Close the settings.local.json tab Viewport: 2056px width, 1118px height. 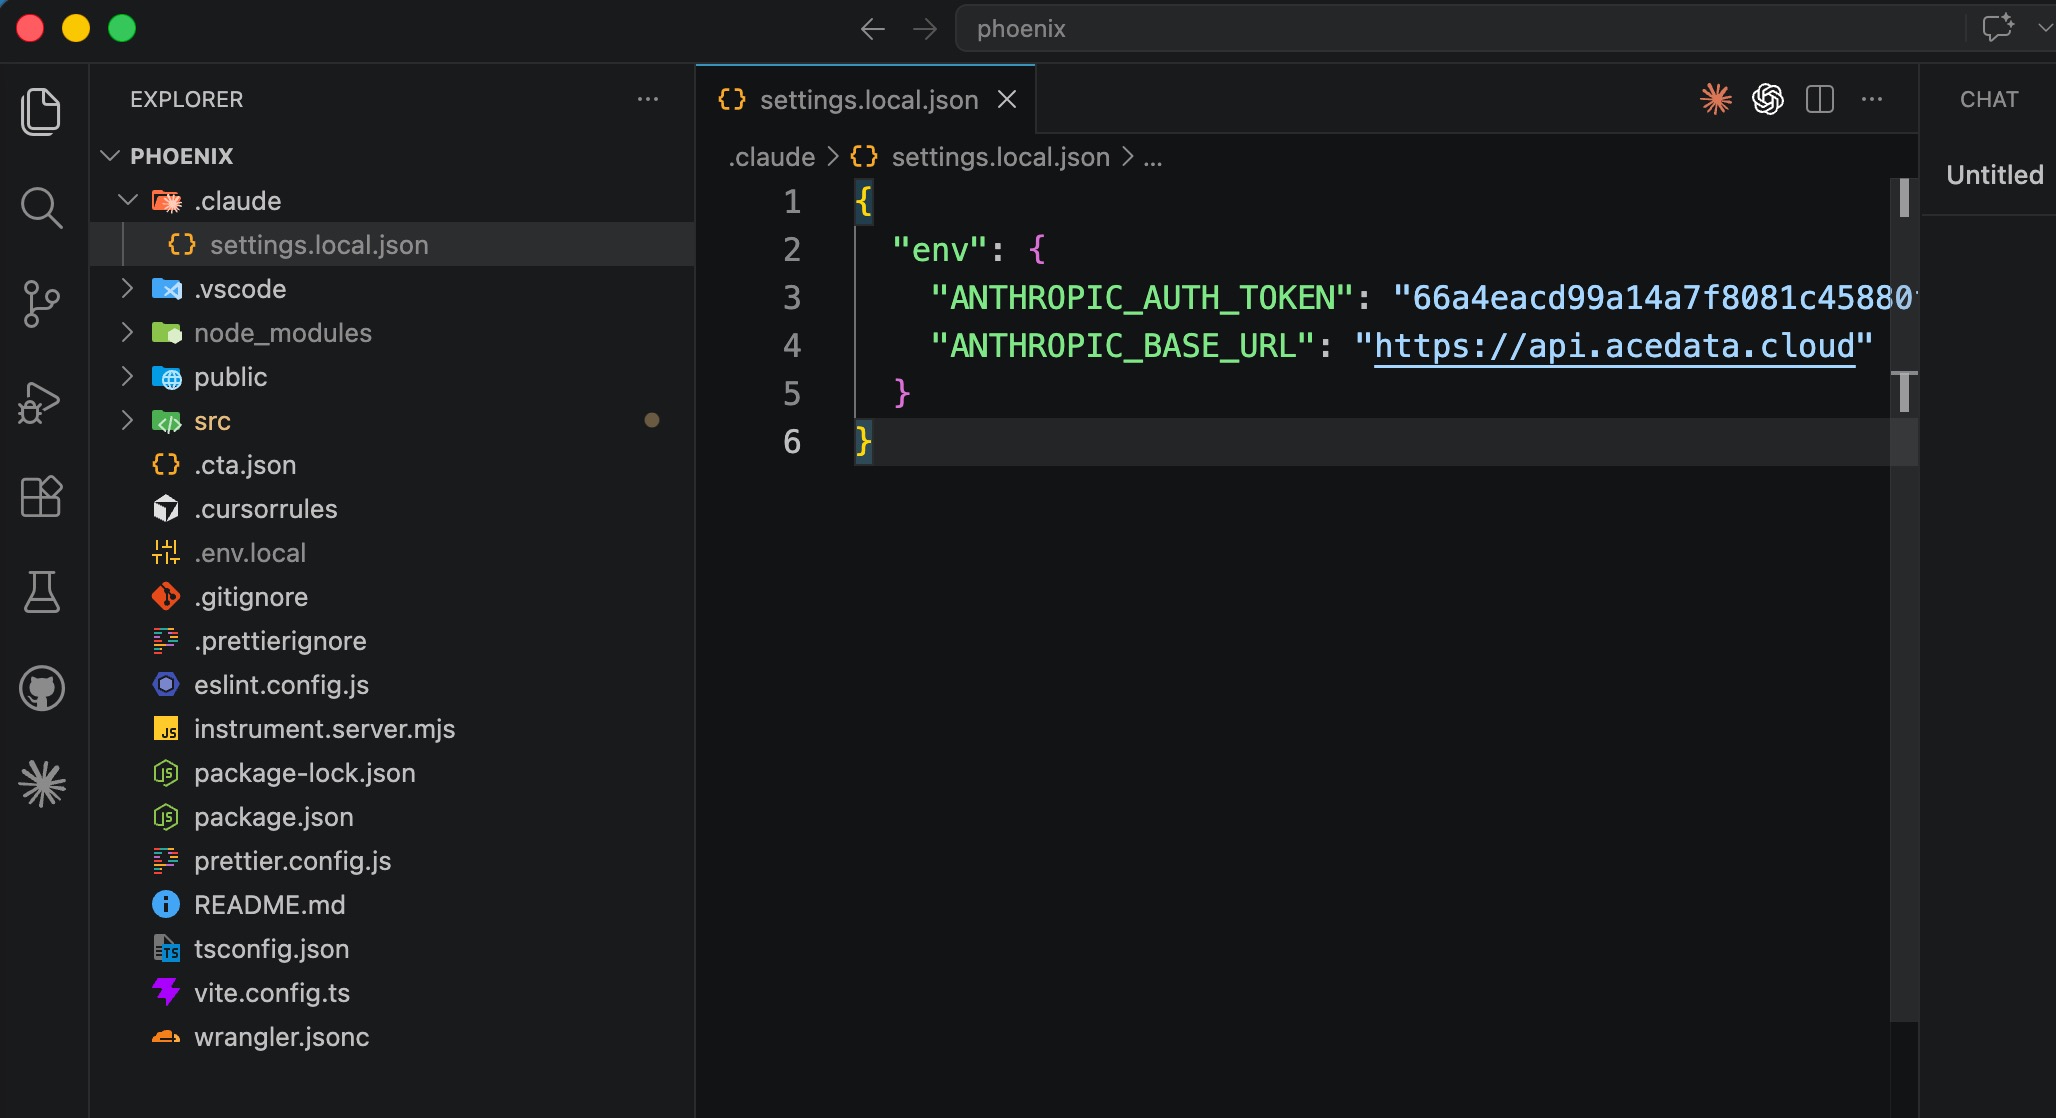click(x=1007, y=99)
